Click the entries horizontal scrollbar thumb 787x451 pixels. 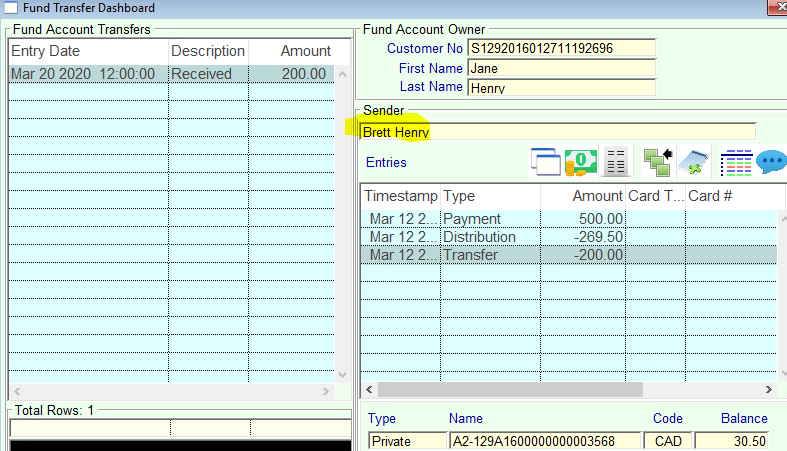[x=510, y=389]
